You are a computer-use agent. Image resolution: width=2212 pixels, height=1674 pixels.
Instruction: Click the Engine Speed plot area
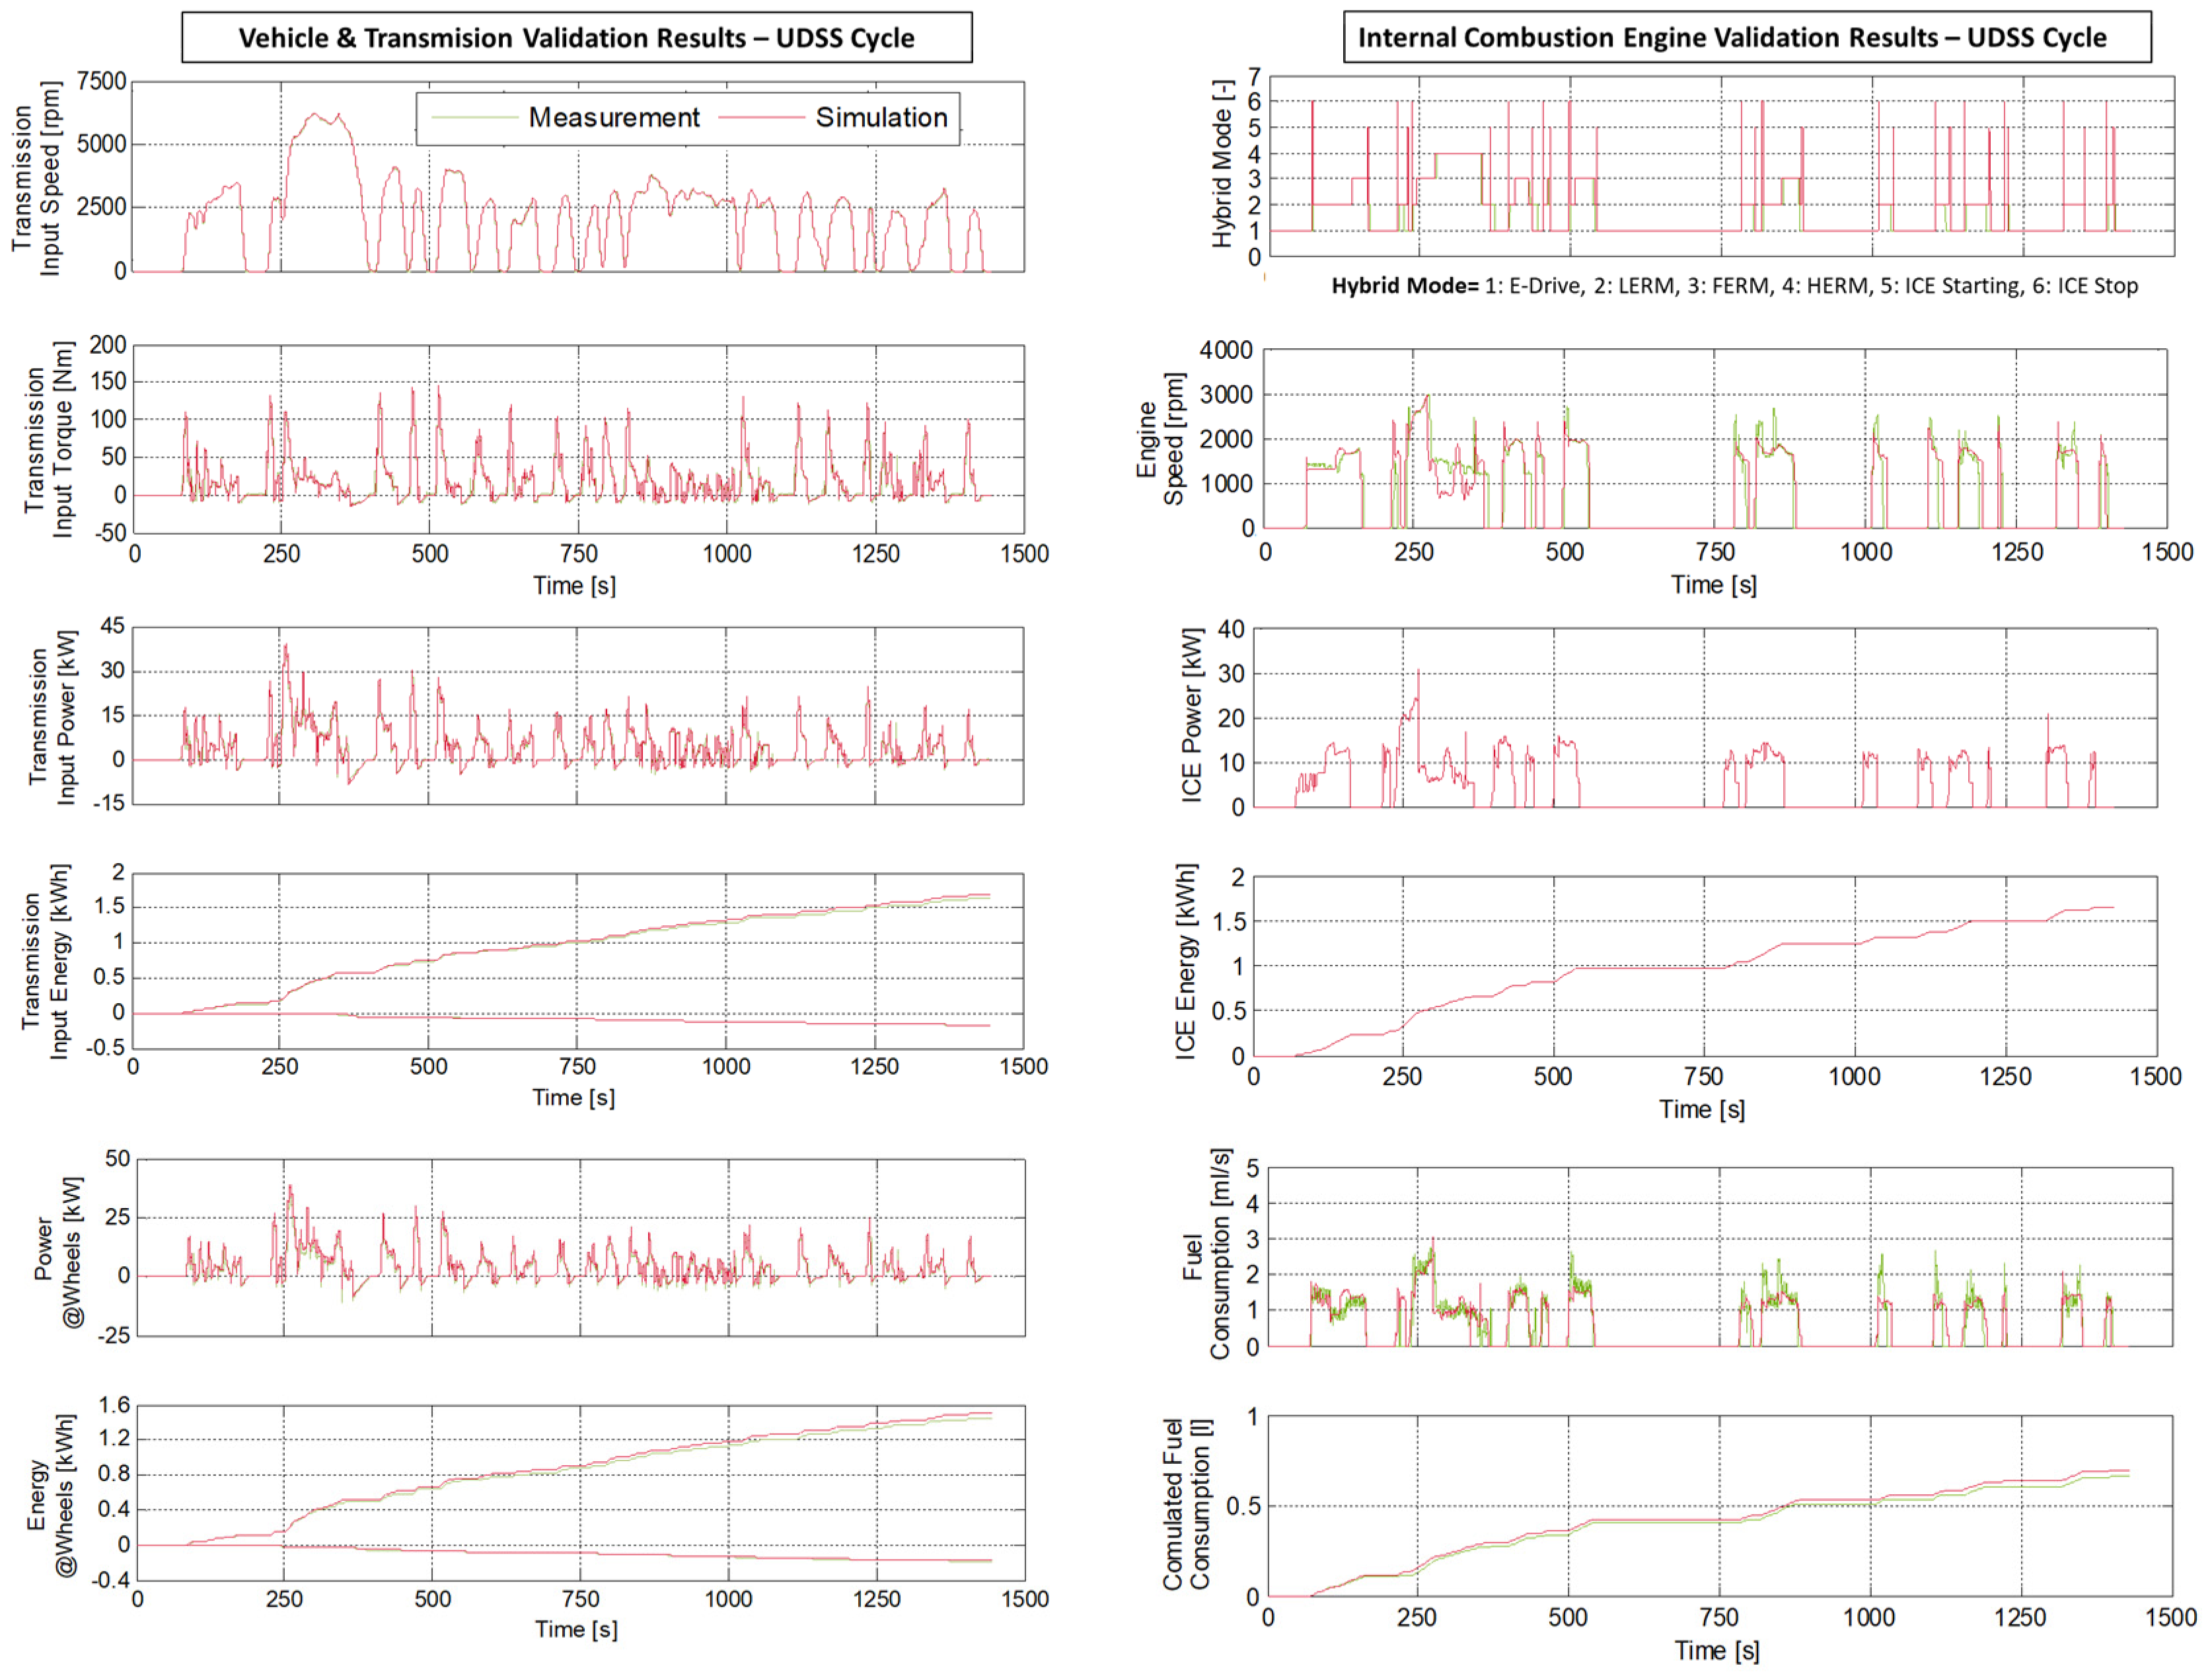pyautogui.click(x=1714, y=439)
